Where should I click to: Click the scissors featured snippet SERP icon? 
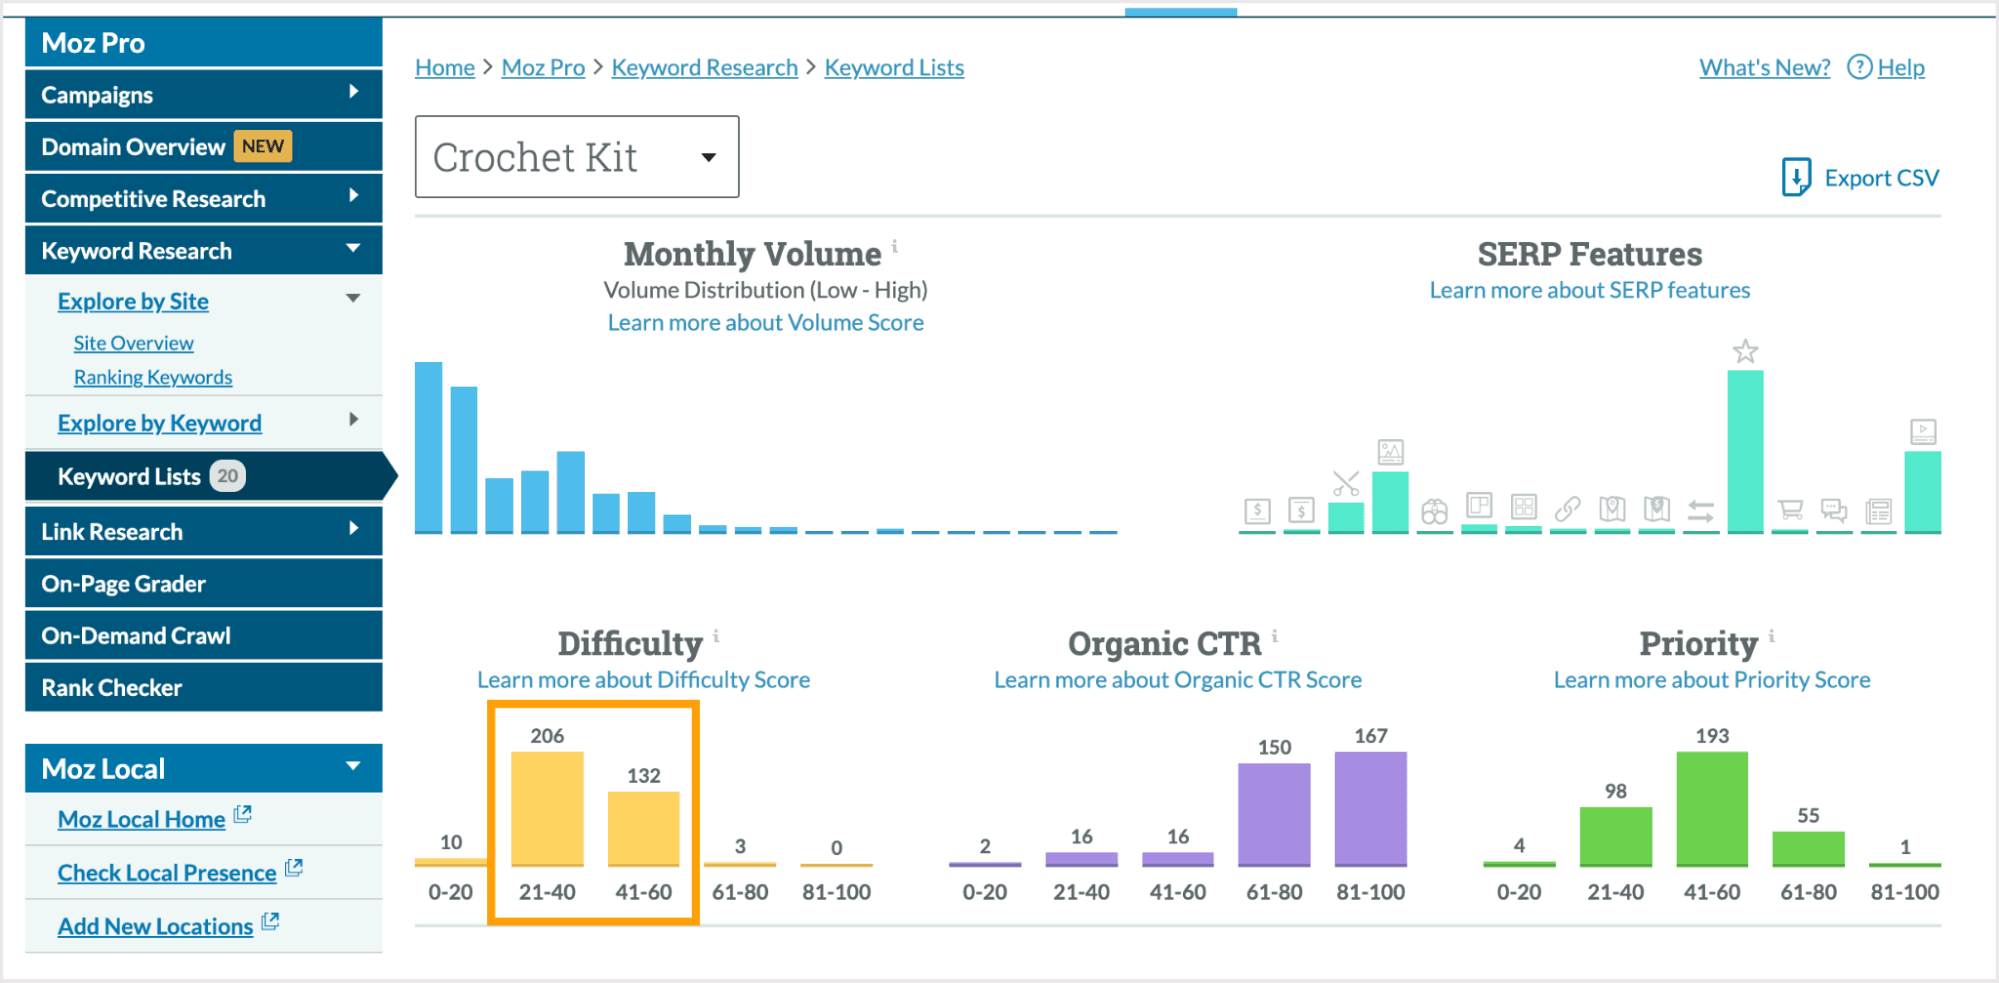click(x=1346, y=484)
